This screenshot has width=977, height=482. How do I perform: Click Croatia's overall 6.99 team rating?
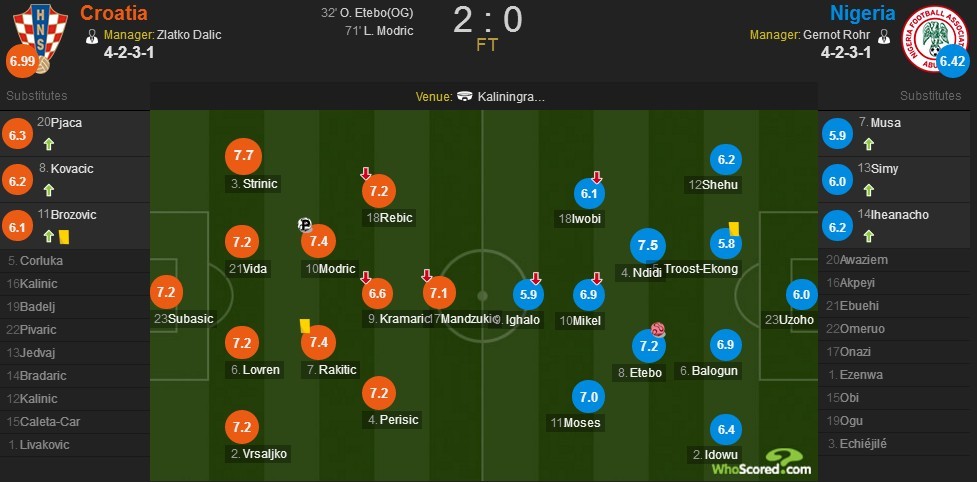24,62
